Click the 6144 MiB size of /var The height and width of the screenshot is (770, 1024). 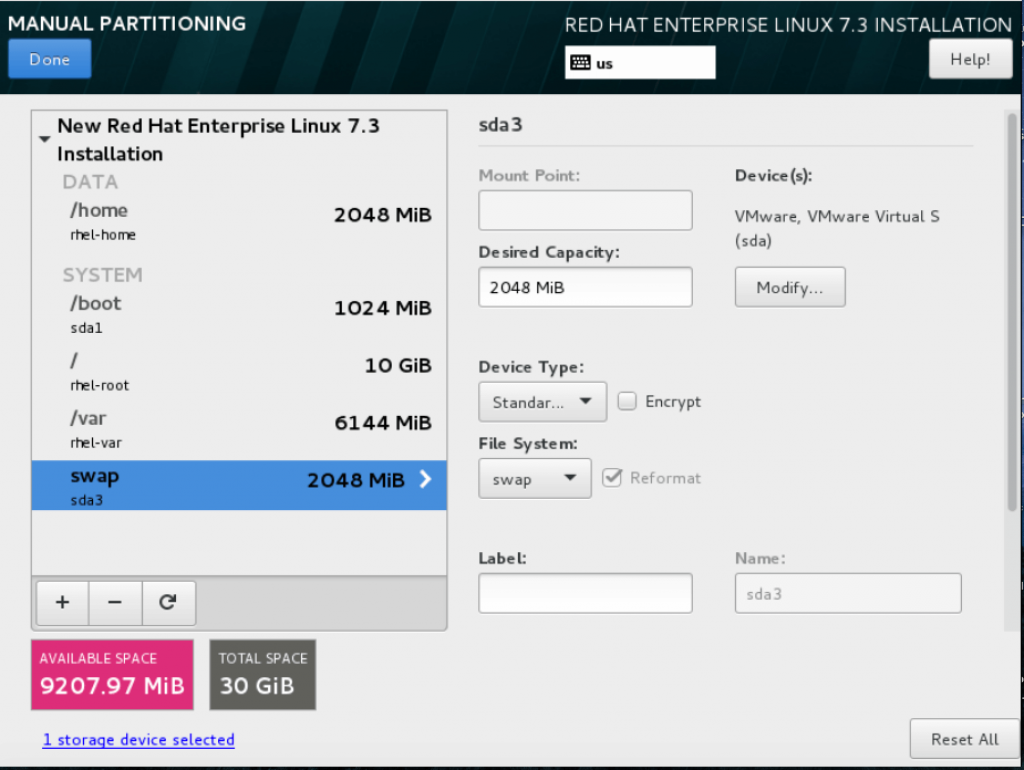coord(383,423)
